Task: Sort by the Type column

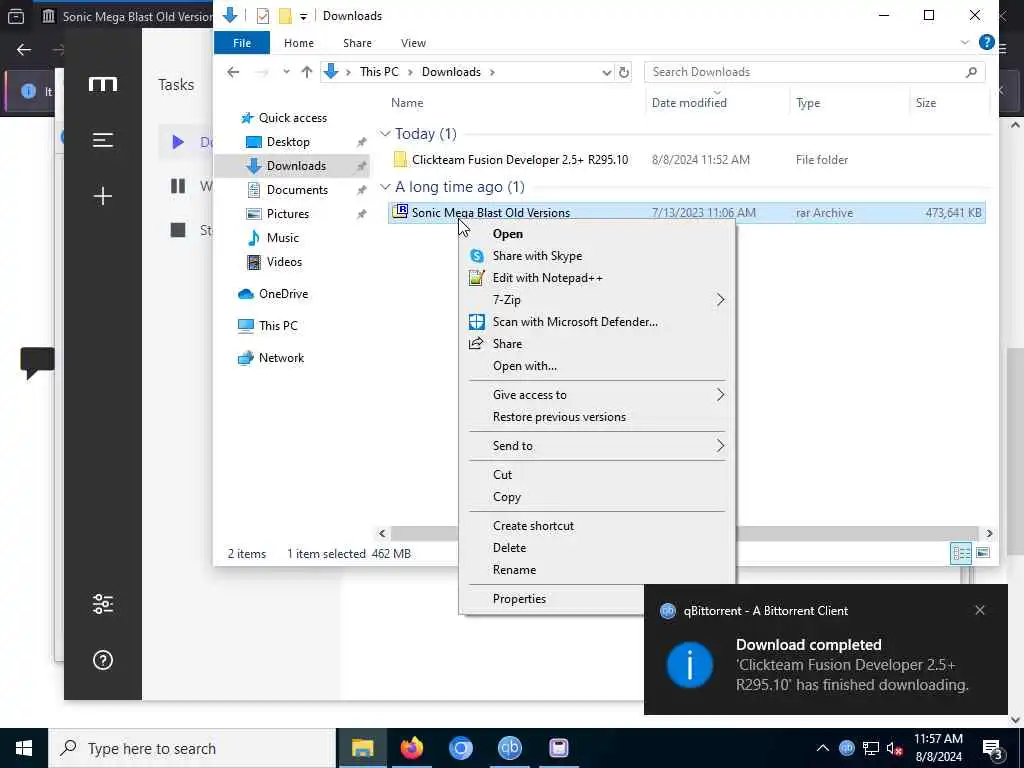Action: (808, 103)
